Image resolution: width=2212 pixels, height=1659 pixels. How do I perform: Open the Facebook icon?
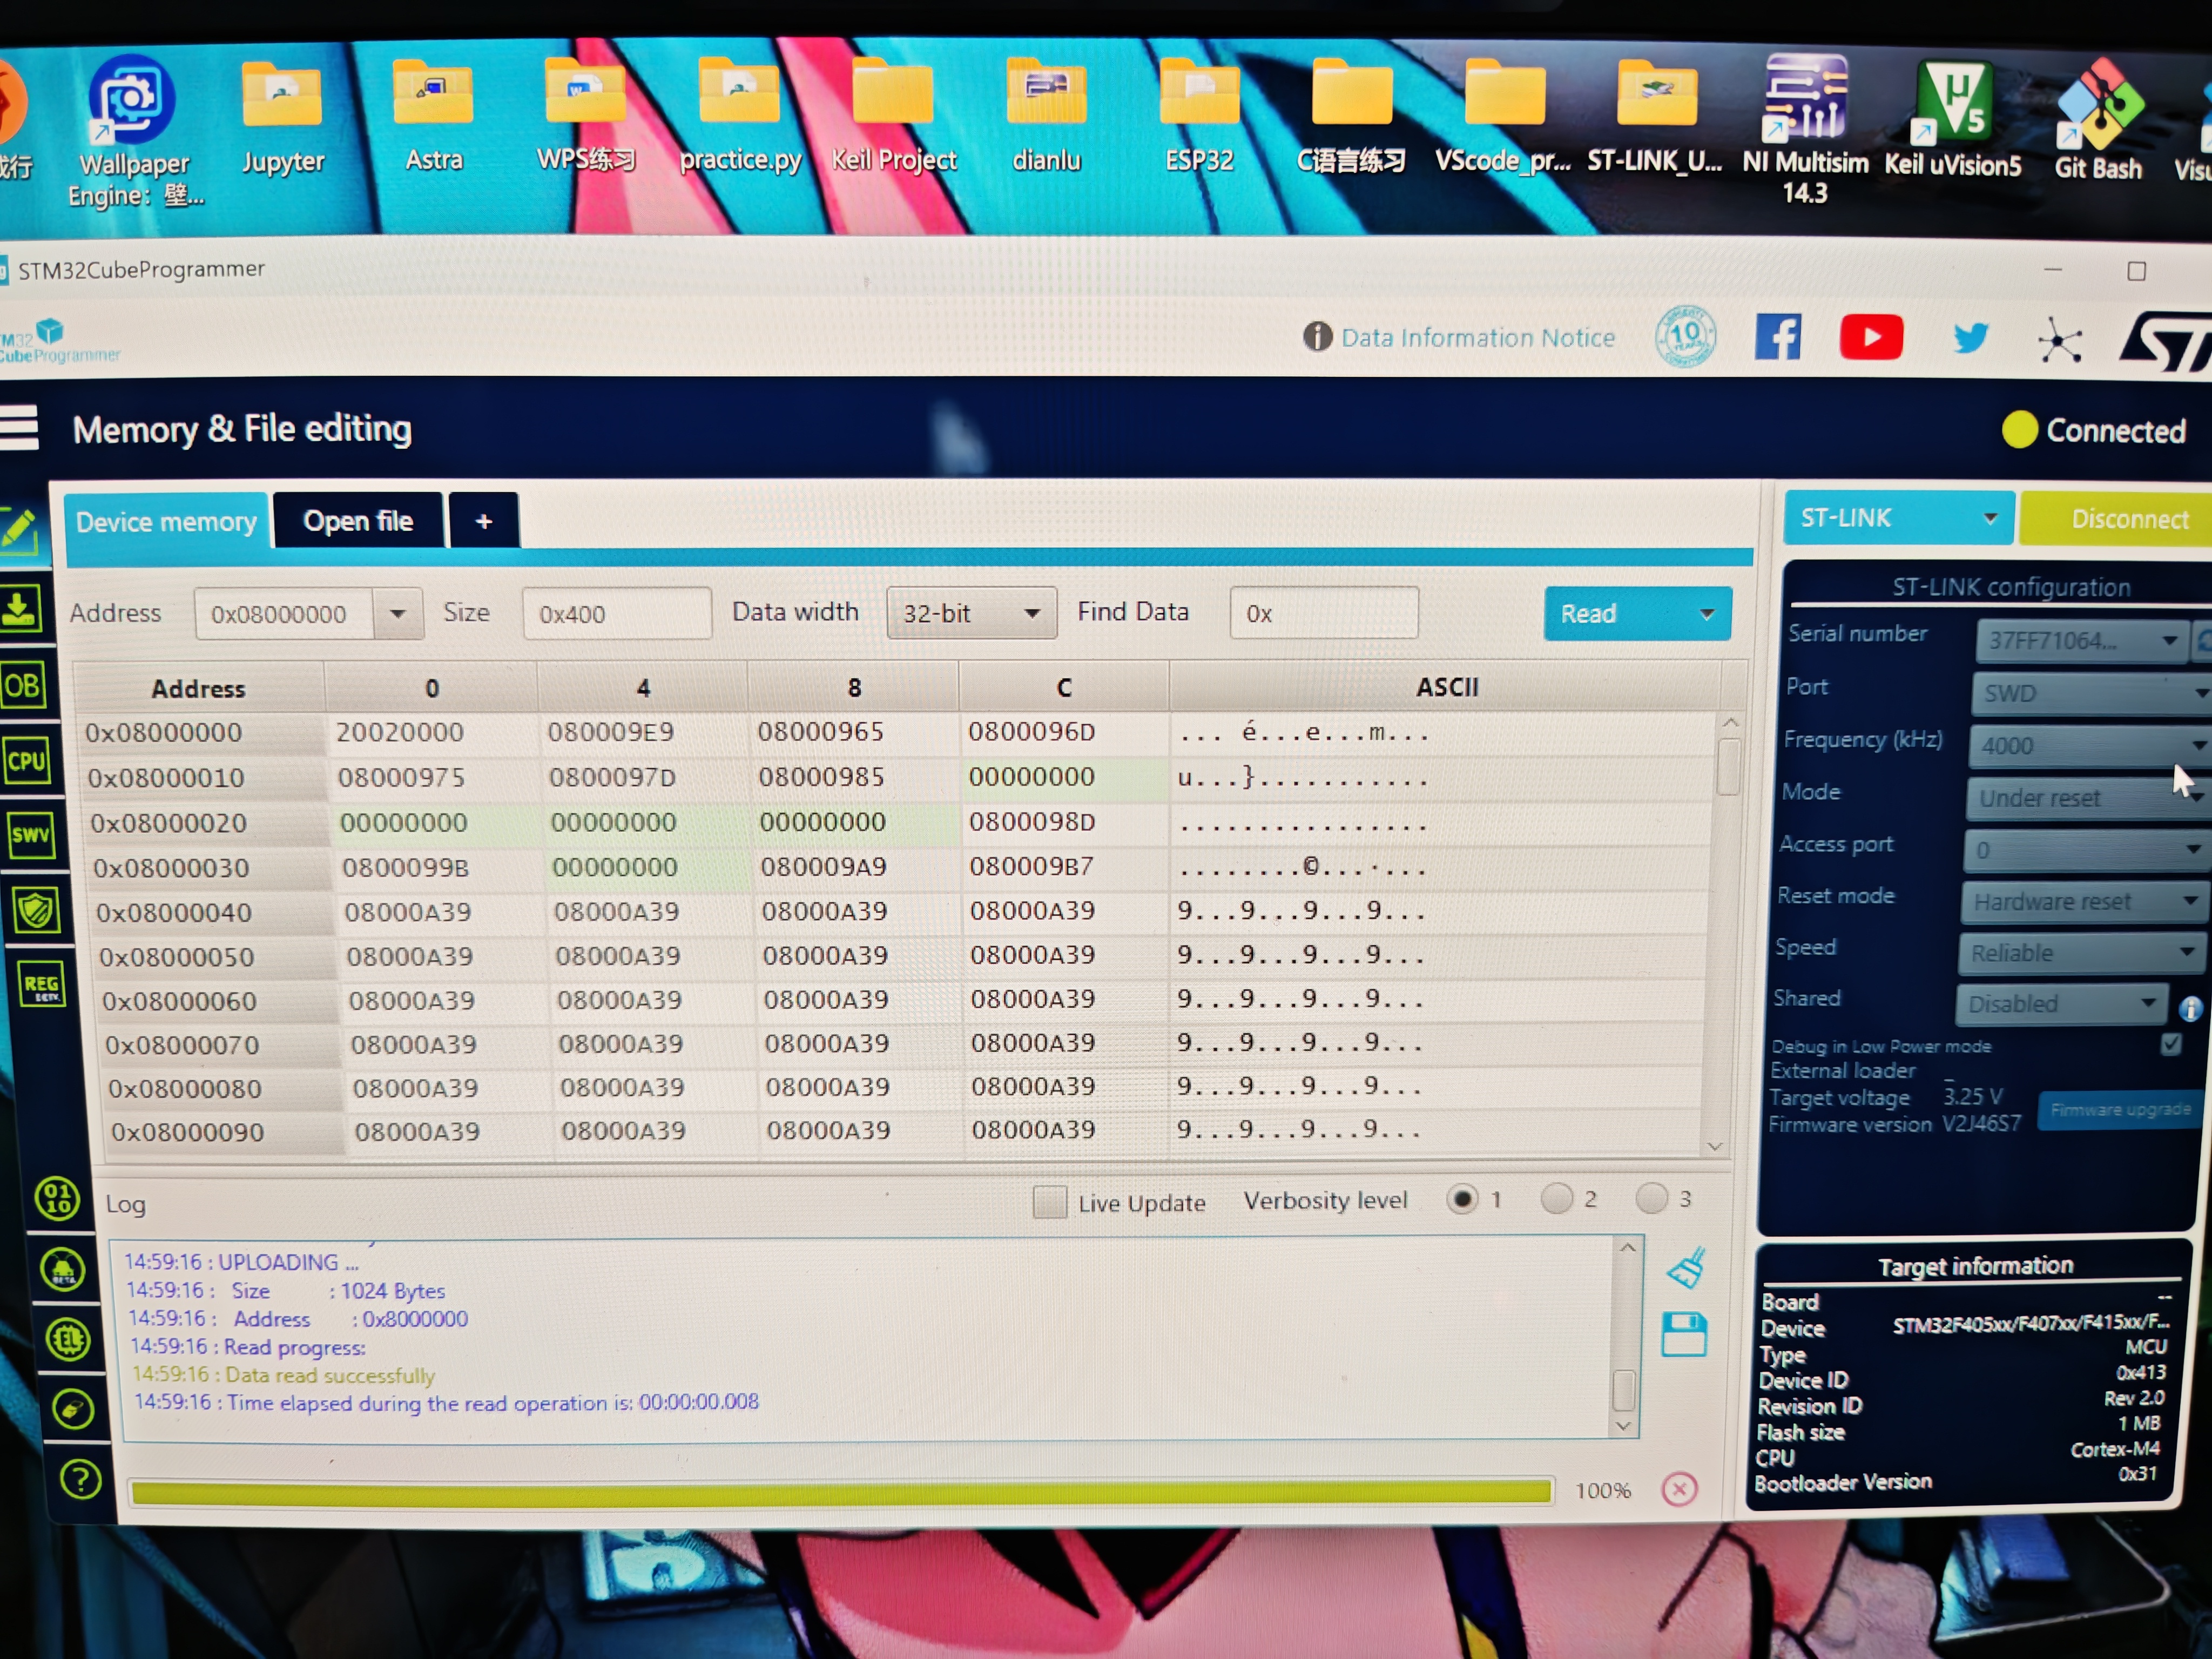pyautogui.click(x=1778, y=337)
